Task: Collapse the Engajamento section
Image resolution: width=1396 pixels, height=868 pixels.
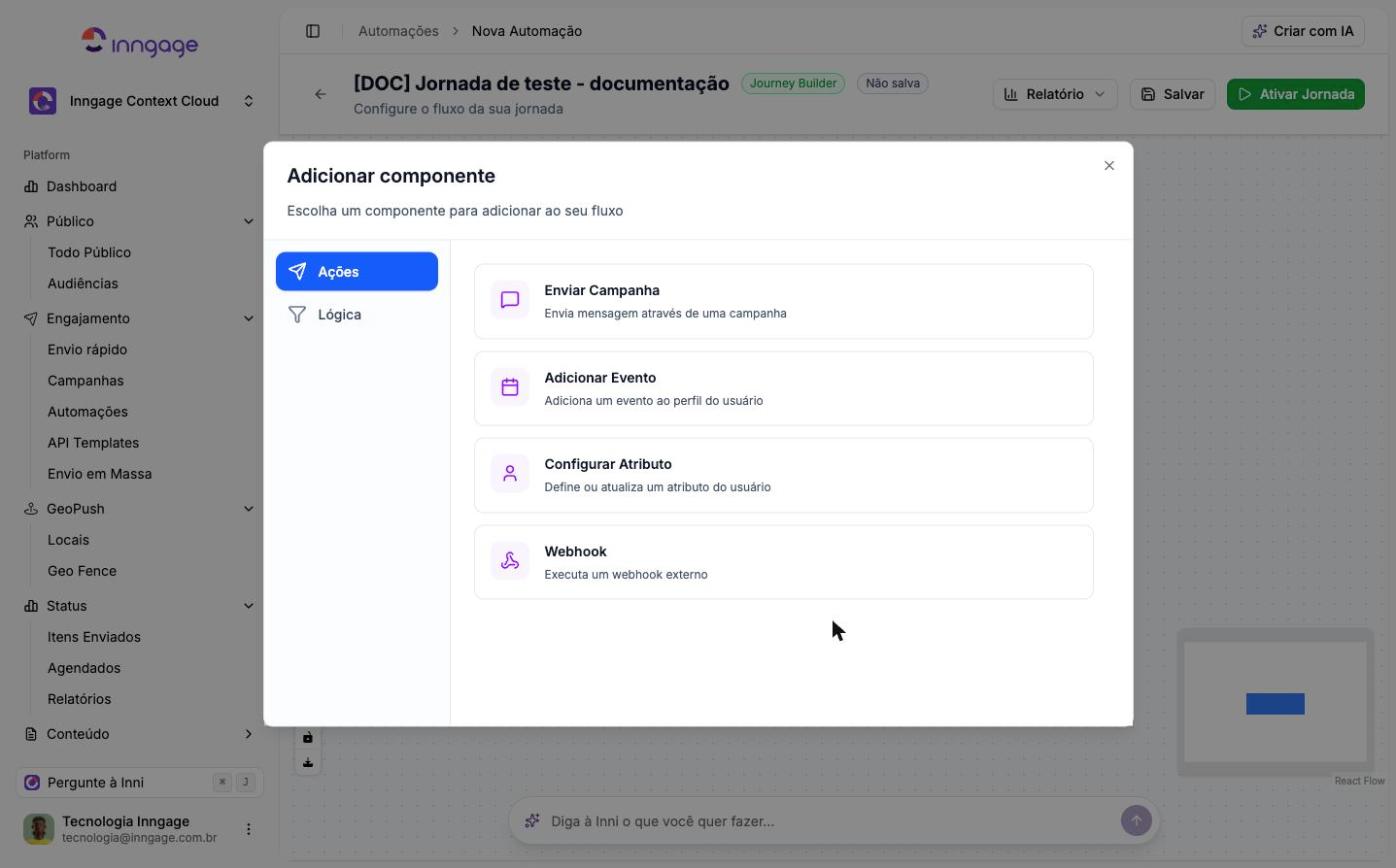Action: [249, 318]
